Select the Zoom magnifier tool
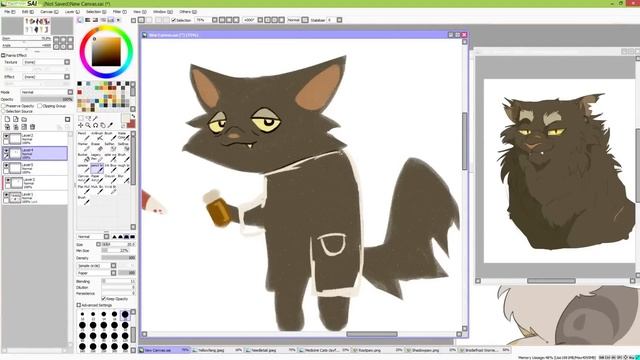This screenshot has width=640, height=360. (88, 125)
